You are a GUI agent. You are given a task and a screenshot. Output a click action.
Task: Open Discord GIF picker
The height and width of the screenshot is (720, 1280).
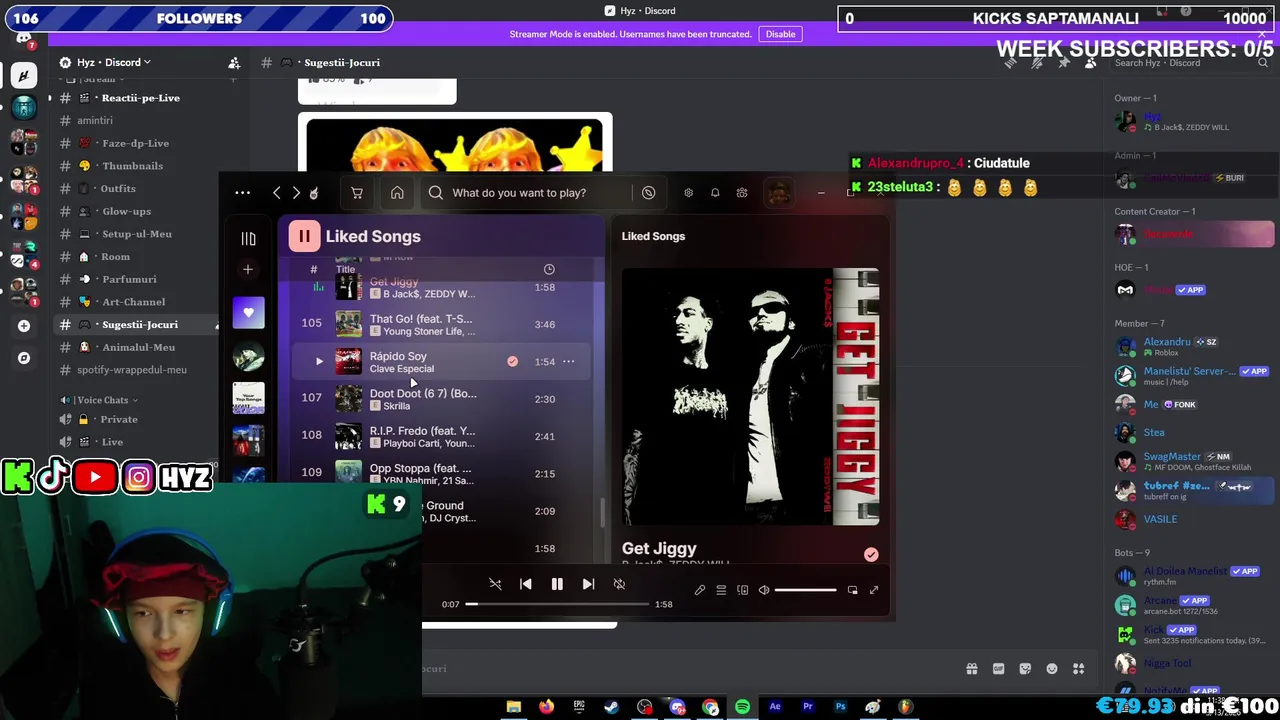998,669
